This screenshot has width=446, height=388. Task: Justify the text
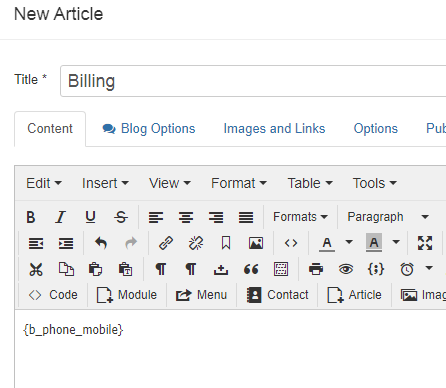pyautogui.click(x=246, y=217)
